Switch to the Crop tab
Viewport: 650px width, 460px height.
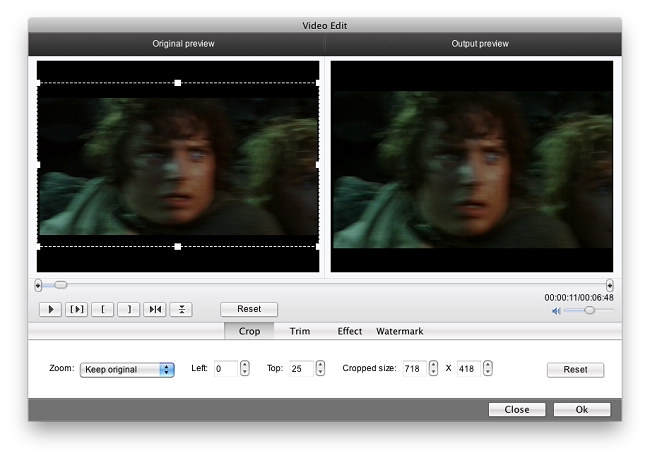pos(249,331)
